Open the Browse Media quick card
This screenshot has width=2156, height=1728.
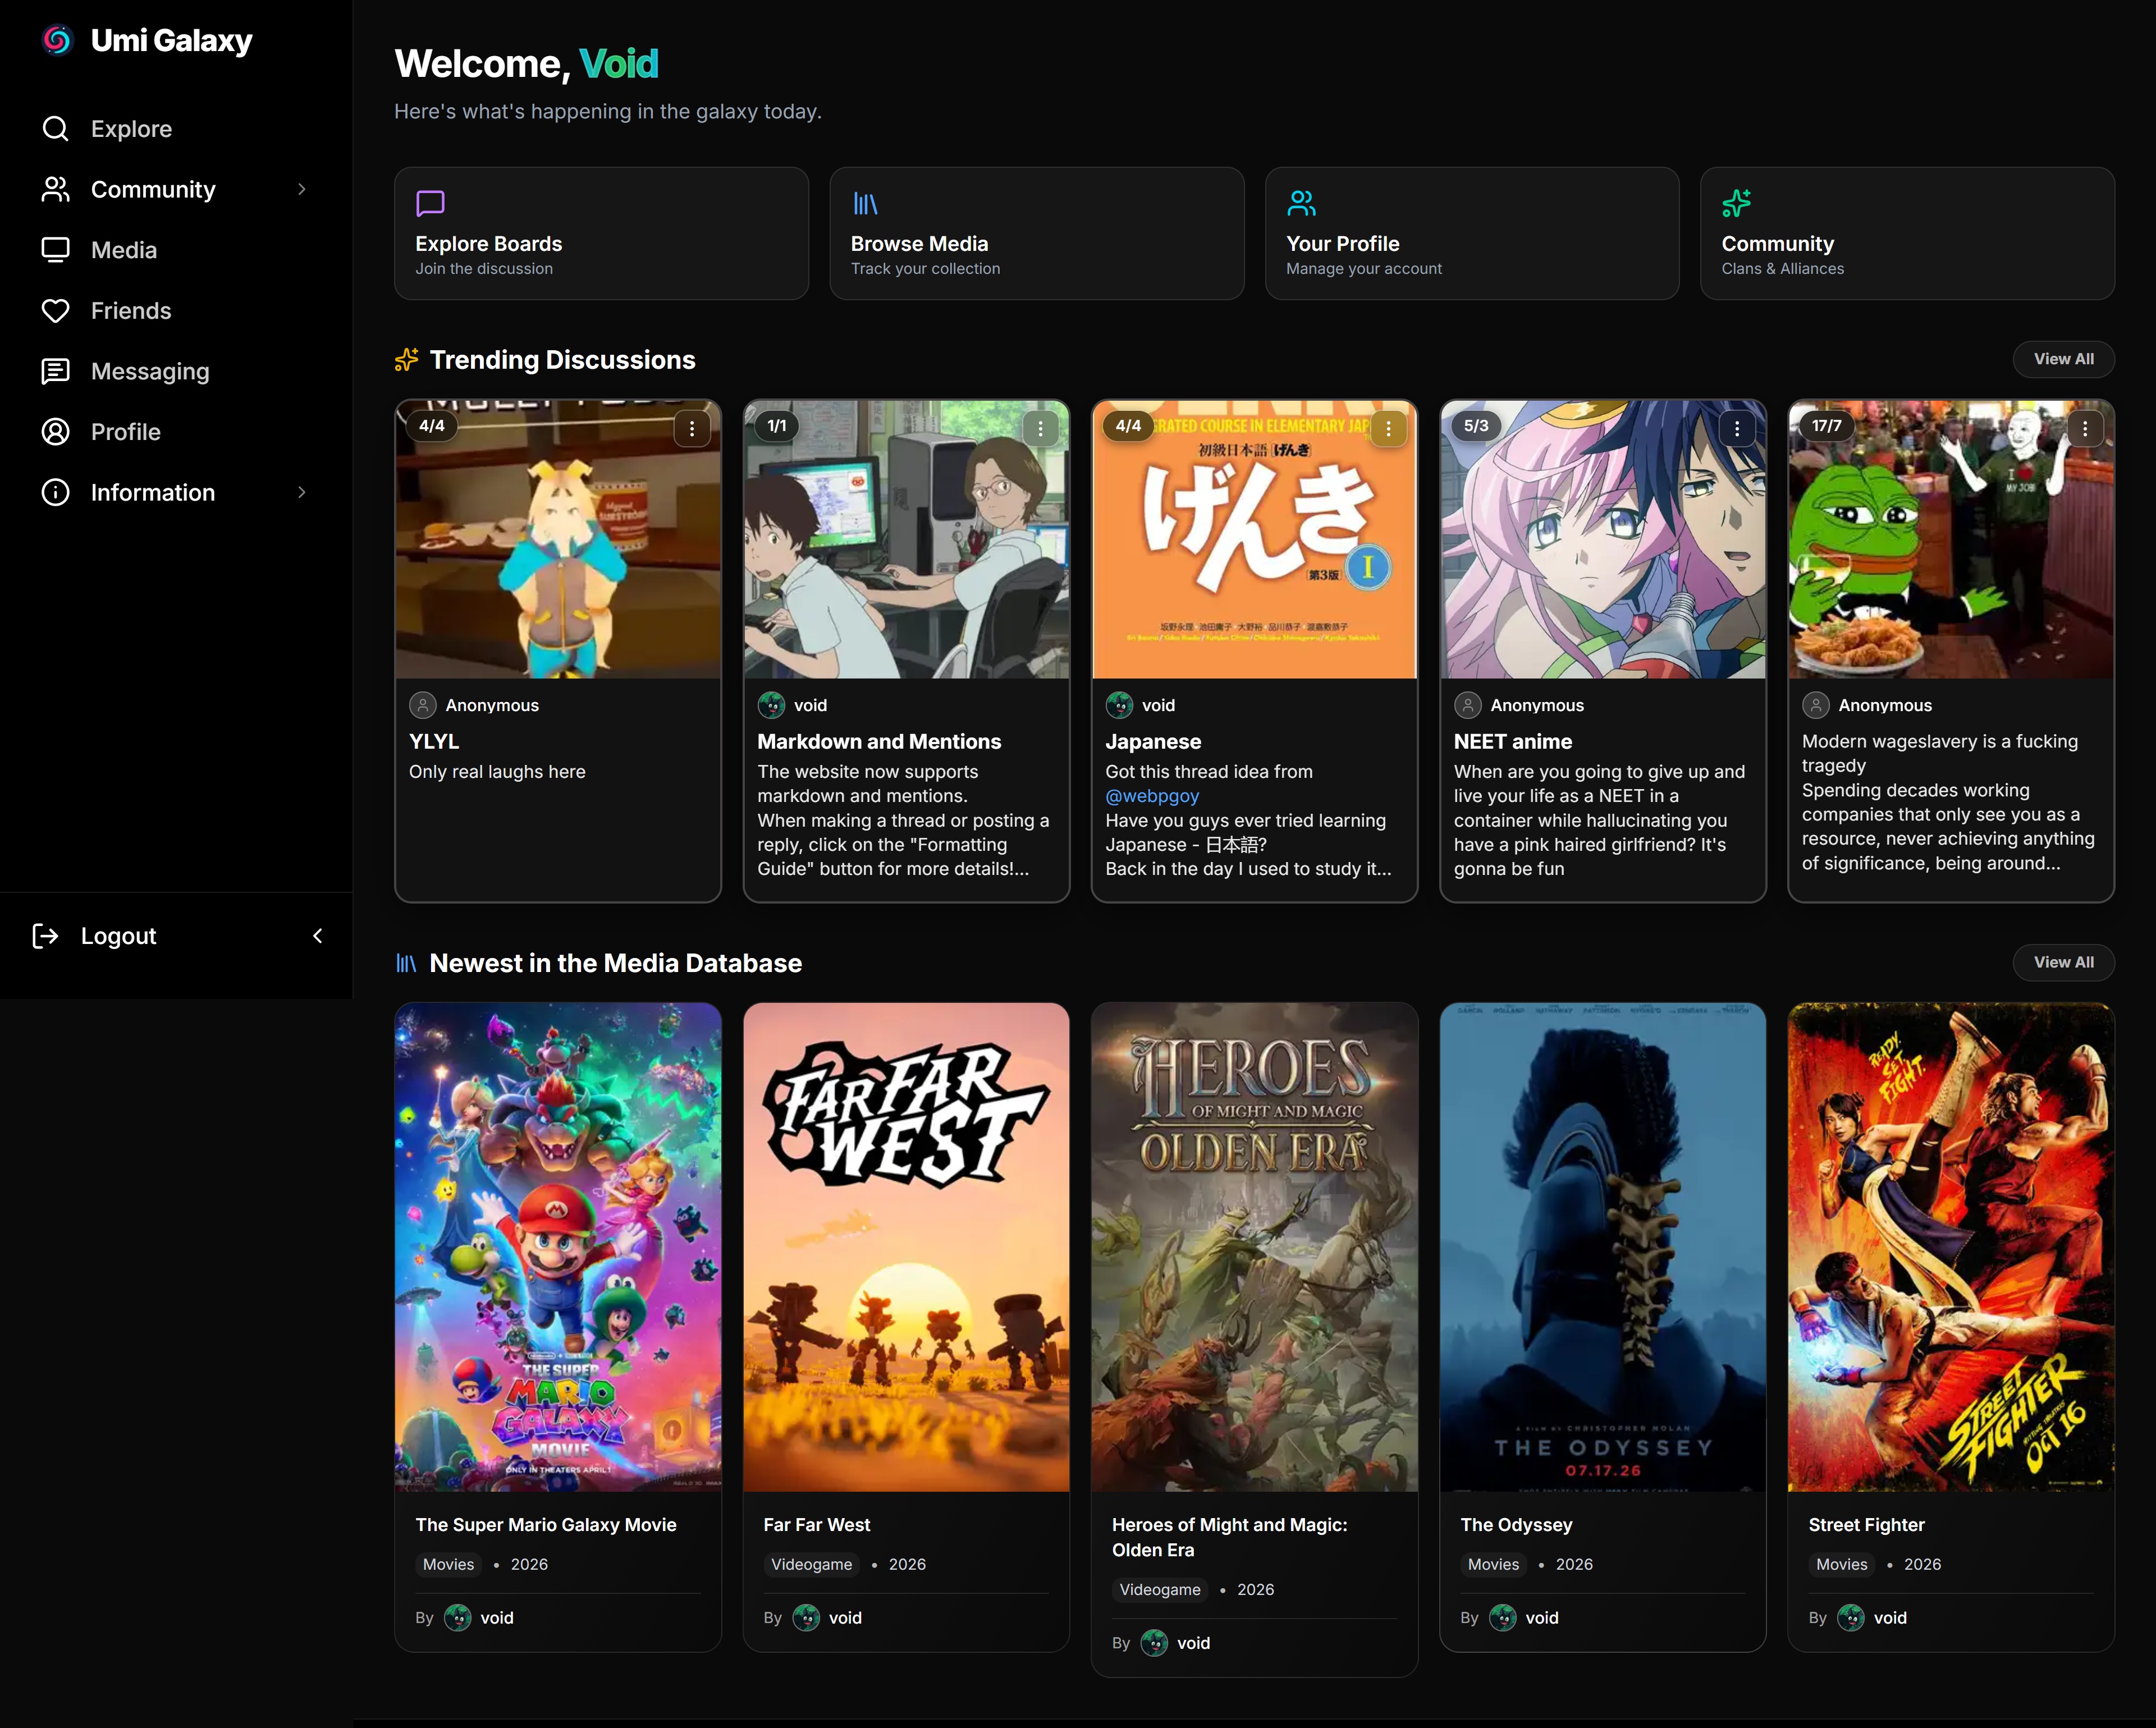pos(1037,233)
